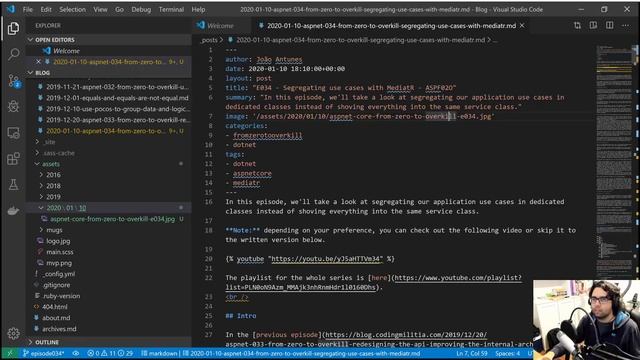Open the Help menu
Image resolution: width=640 pixels, height=360 pixels.
tap(198, 9)
